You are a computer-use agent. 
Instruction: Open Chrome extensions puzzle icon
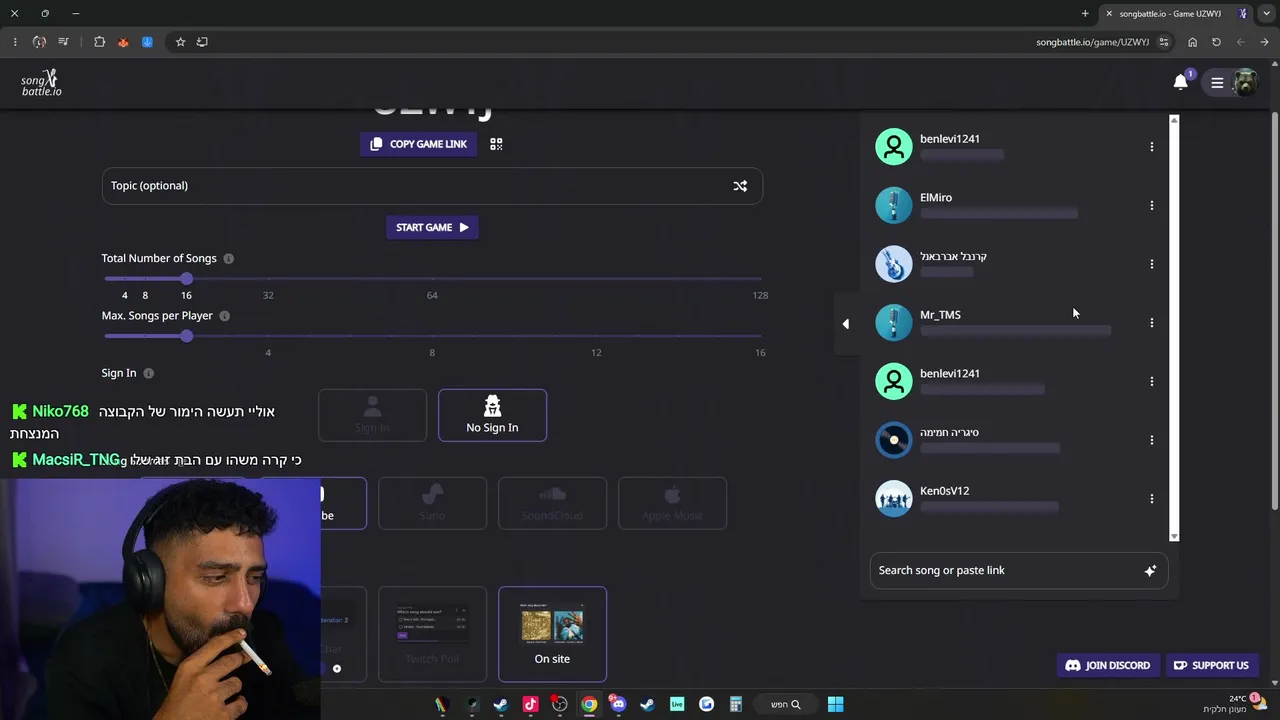pos(99,42)
